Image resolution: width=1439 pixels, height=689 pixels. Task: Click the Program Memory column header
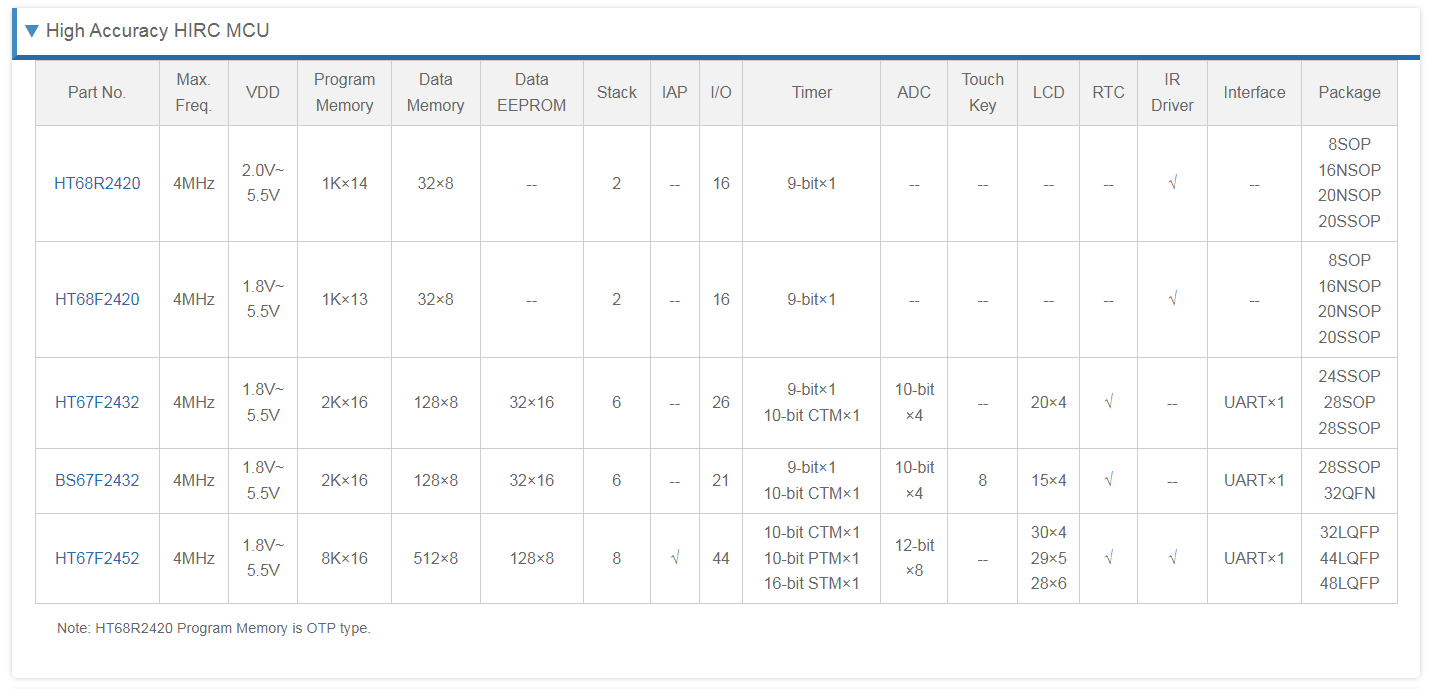[344, 92]
